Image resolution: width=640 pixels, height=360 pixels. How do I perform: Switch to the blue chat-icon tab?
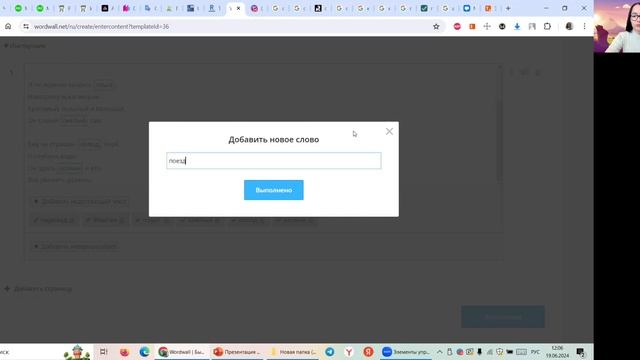467,8
